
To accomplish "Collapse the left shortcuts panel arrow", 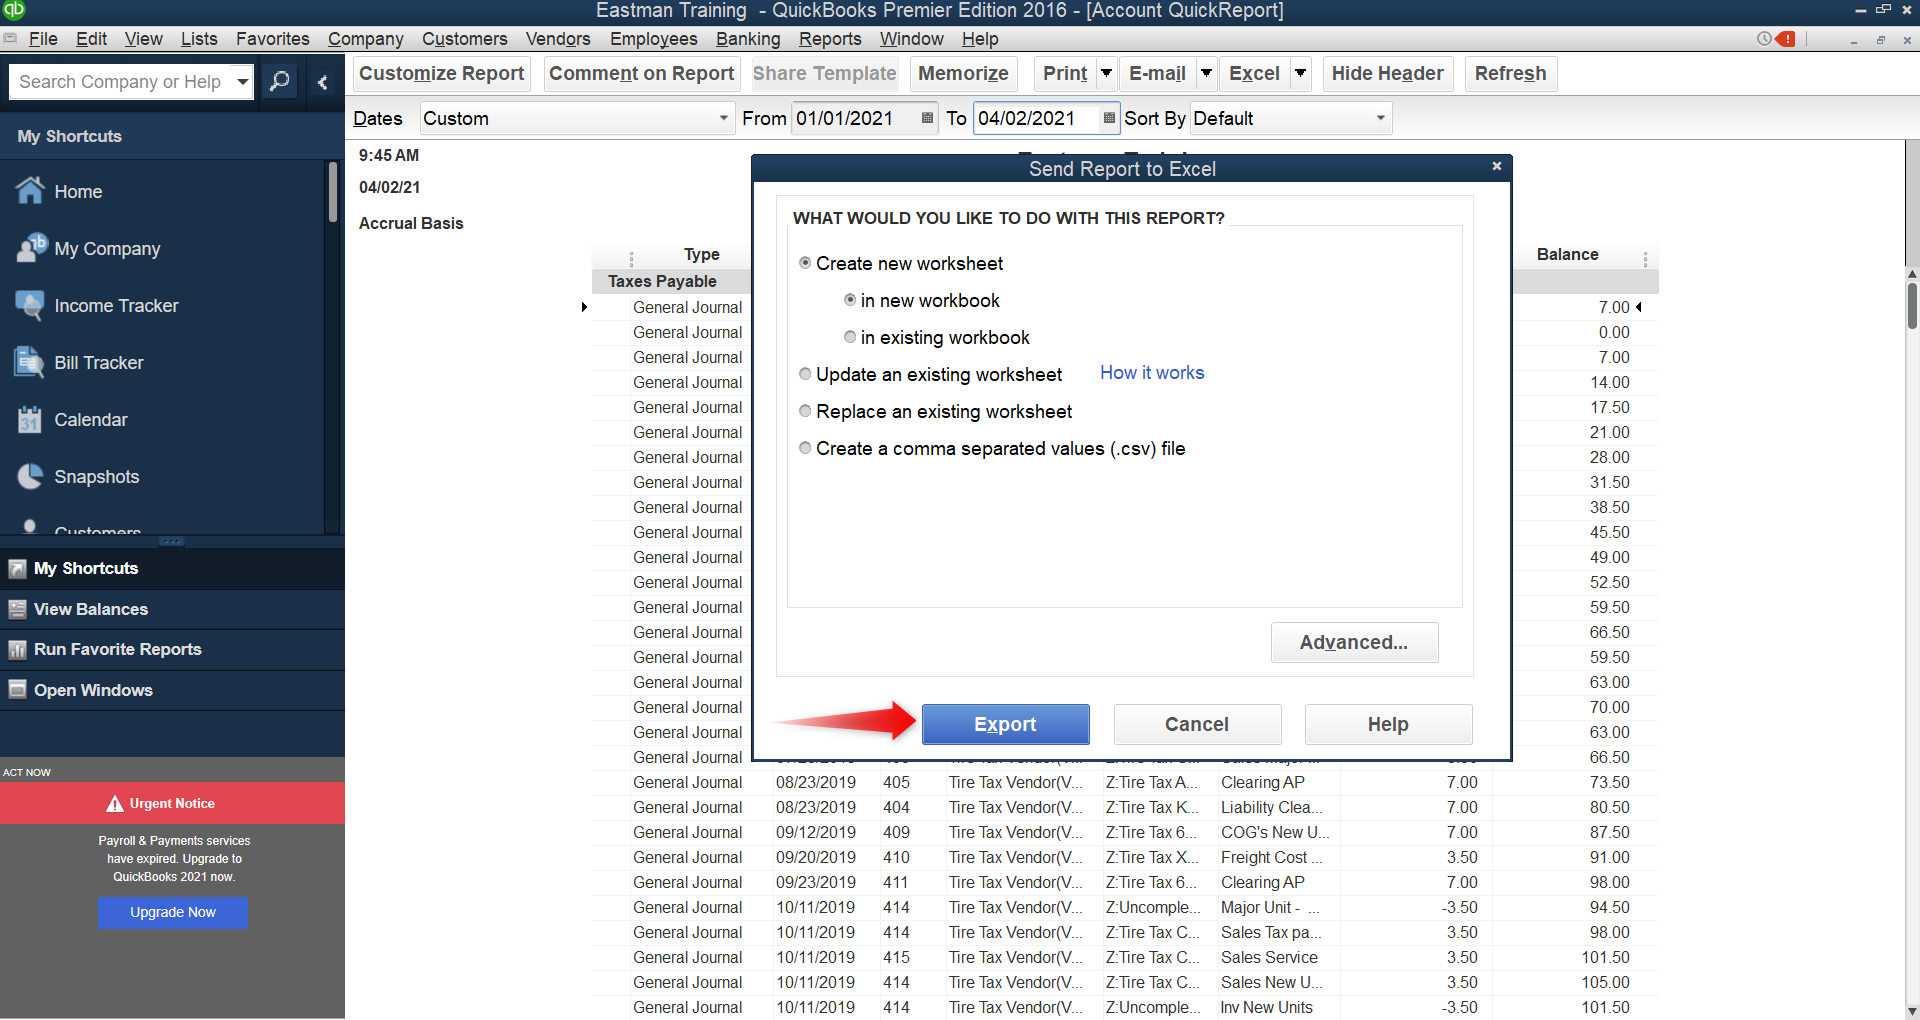I will pos(322,82).
